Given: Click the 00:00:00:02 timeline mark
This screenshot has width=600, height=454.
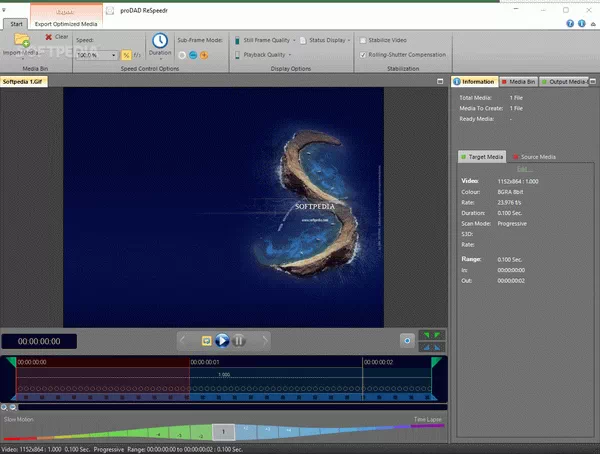Looking at the screenshot, I should point(378,362).
